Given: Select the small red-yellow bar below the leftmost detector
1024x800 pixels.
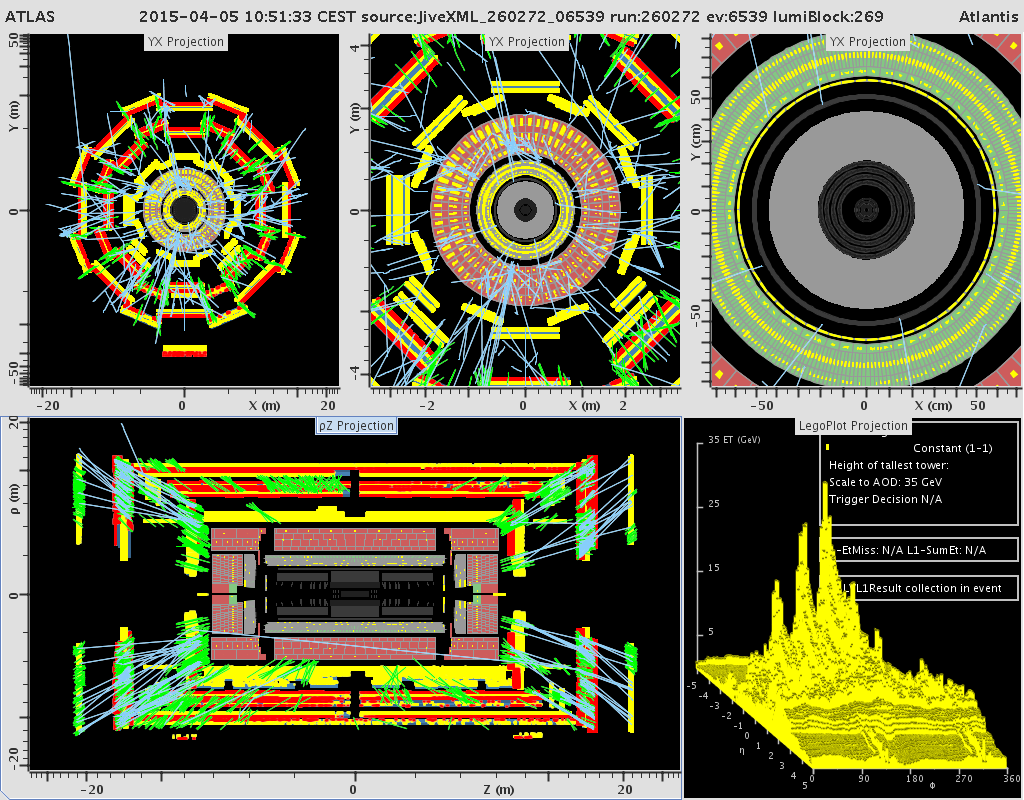Looking at the screenshot, I should coord(184,351).
